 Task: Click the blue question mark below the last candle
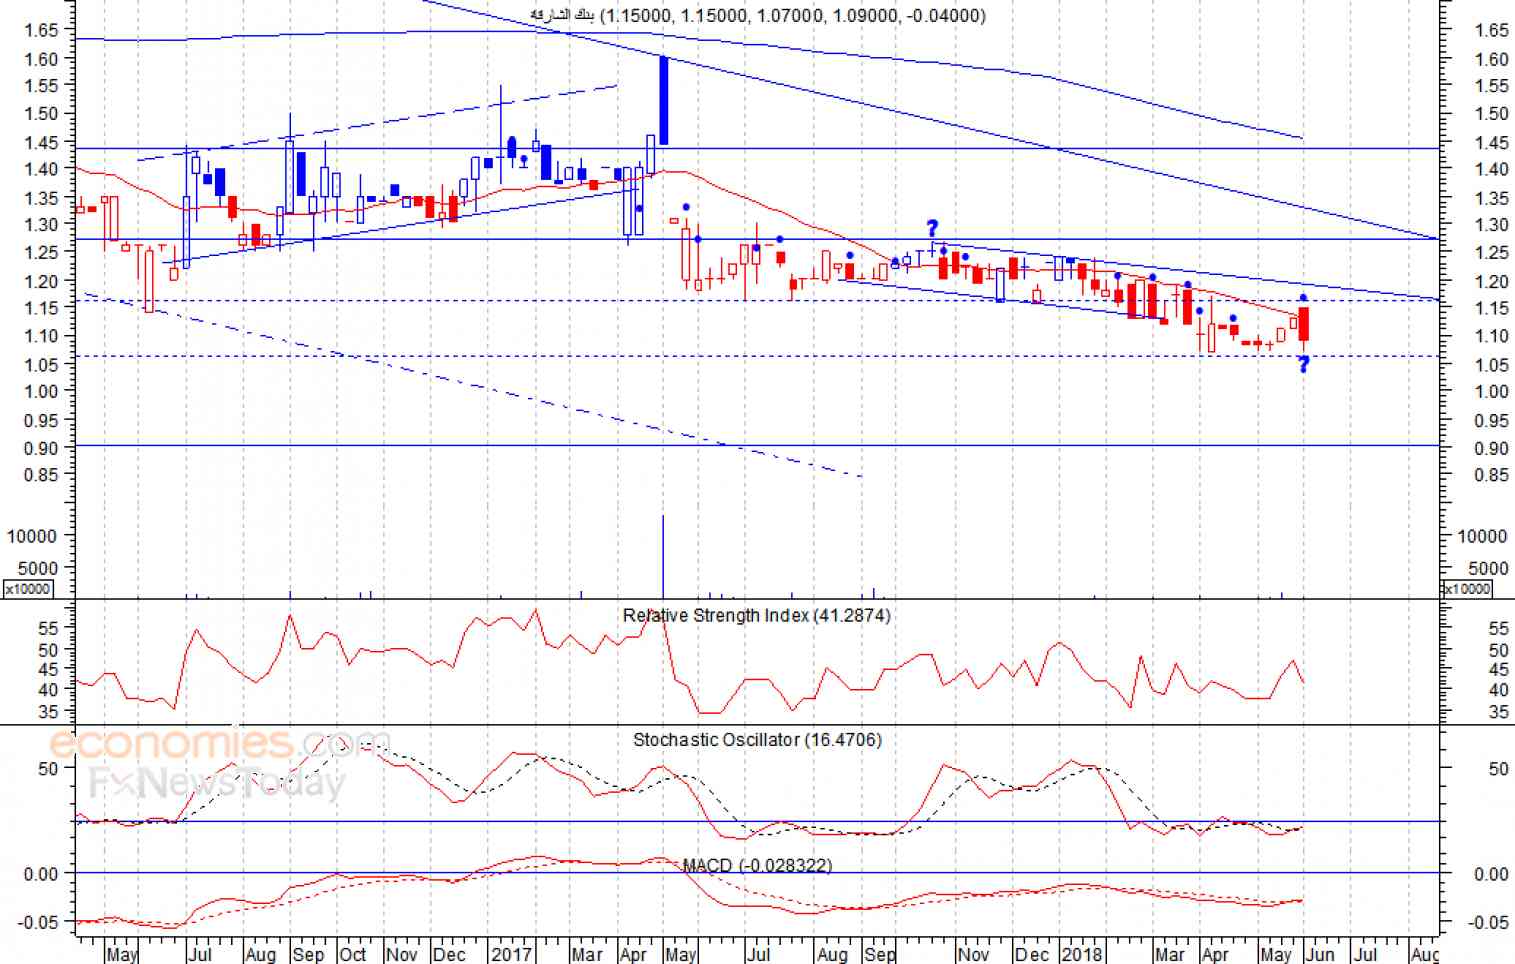1303,365
